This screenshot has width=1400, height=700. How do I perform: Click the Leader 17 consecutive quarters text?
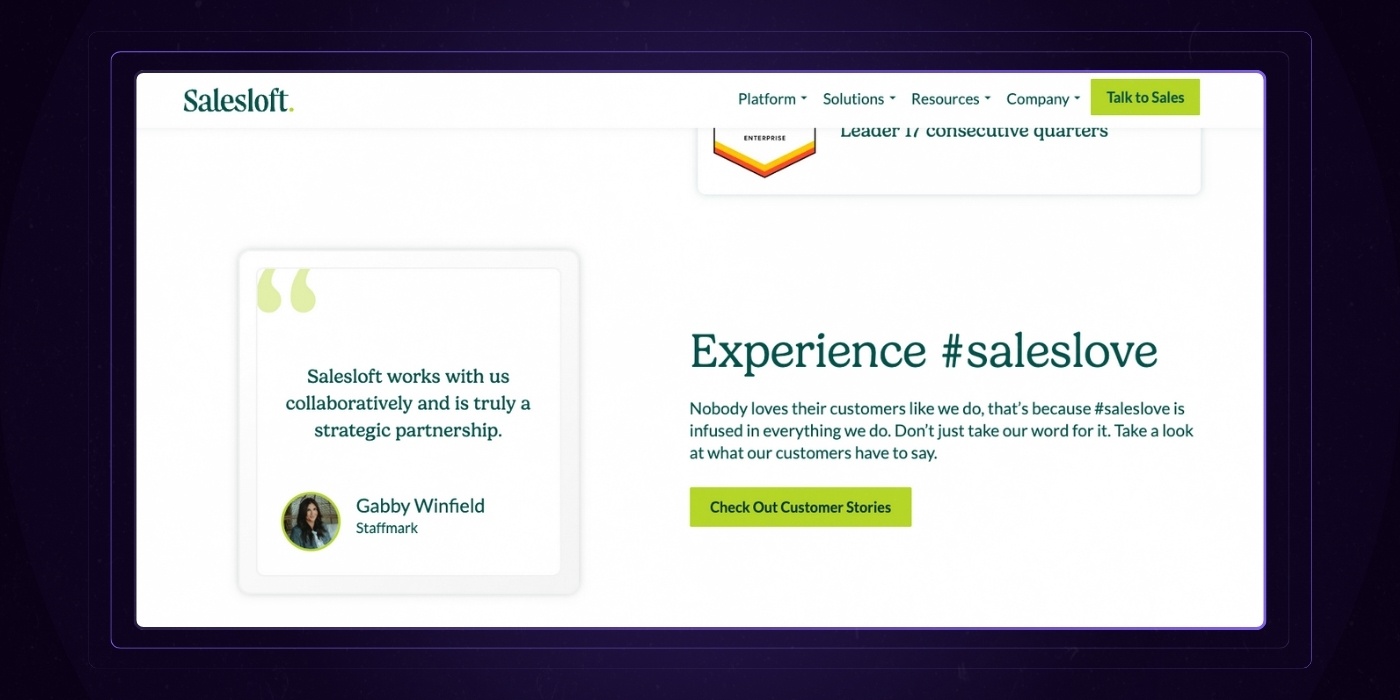973,131
